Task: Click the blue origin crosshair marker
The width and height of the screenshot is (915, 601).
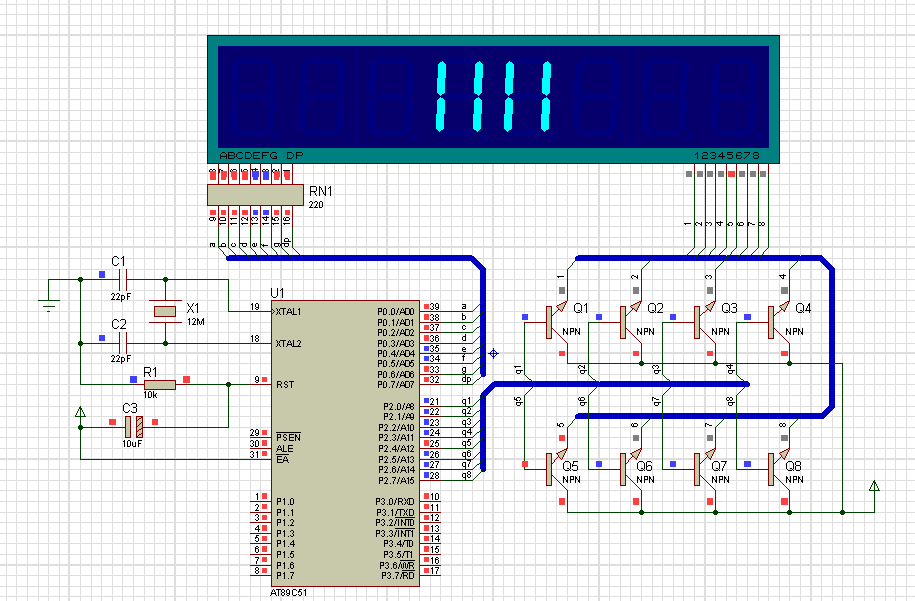Action: coord(494,354)
